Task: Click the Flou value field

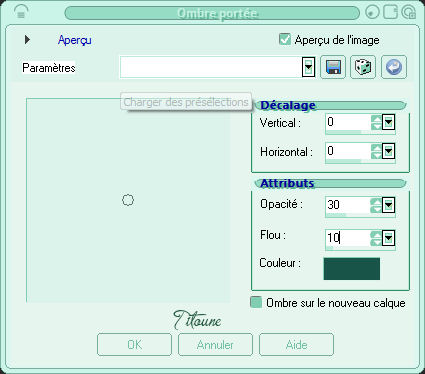Action: [348, 238]
